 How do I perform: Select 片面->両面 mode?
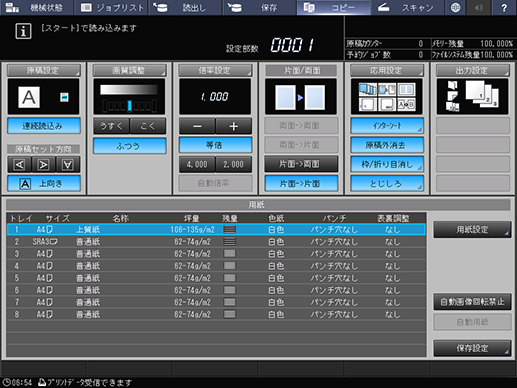(x=301, y=164)
